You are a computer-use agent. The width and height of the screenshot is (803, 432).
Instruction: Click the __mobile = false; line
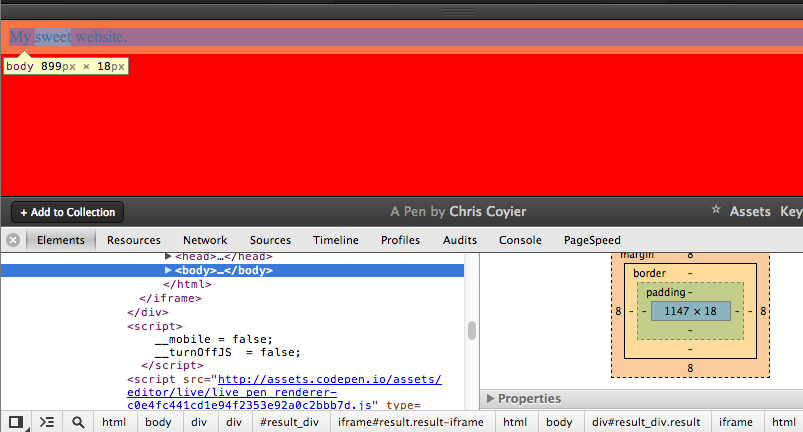coord(214,339)
